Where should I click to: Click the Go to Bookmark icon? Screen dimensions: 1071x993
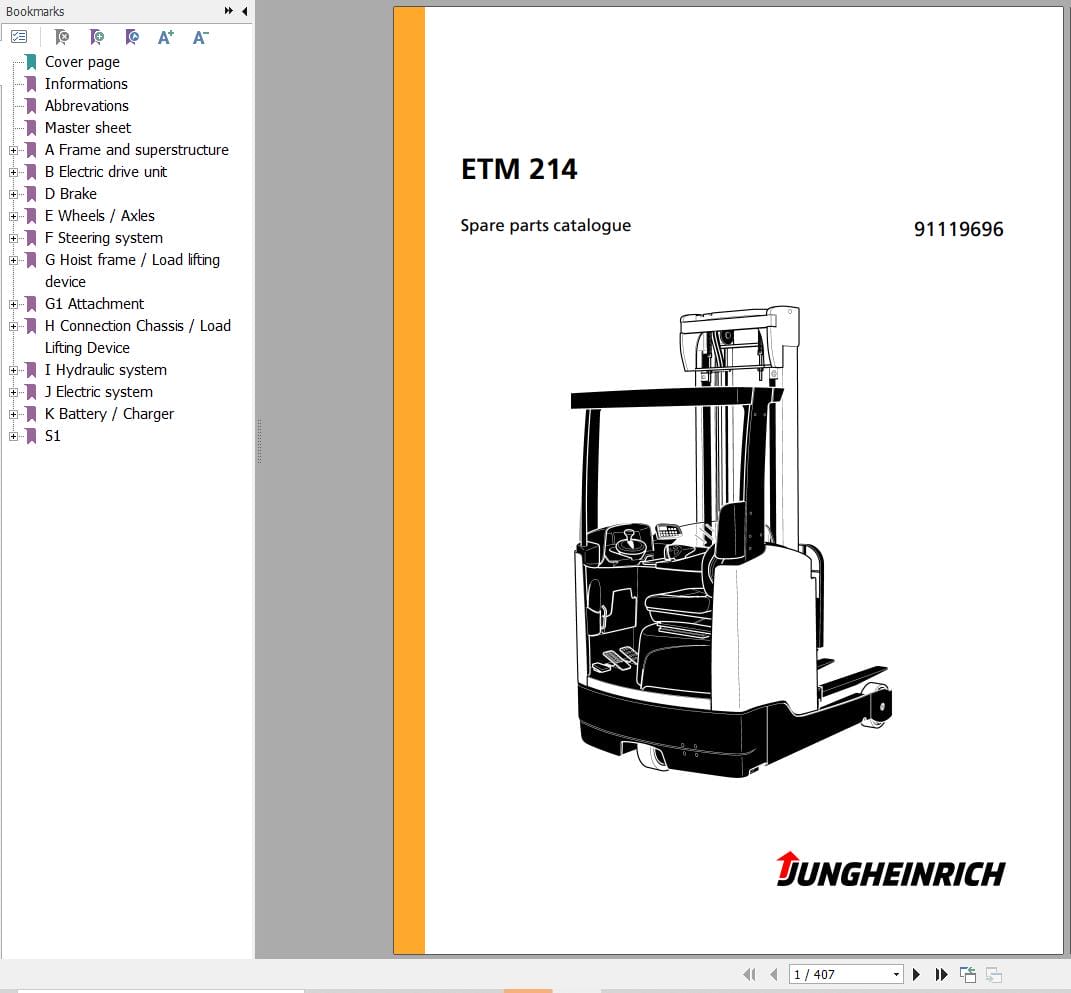click(x=131, y=36)
